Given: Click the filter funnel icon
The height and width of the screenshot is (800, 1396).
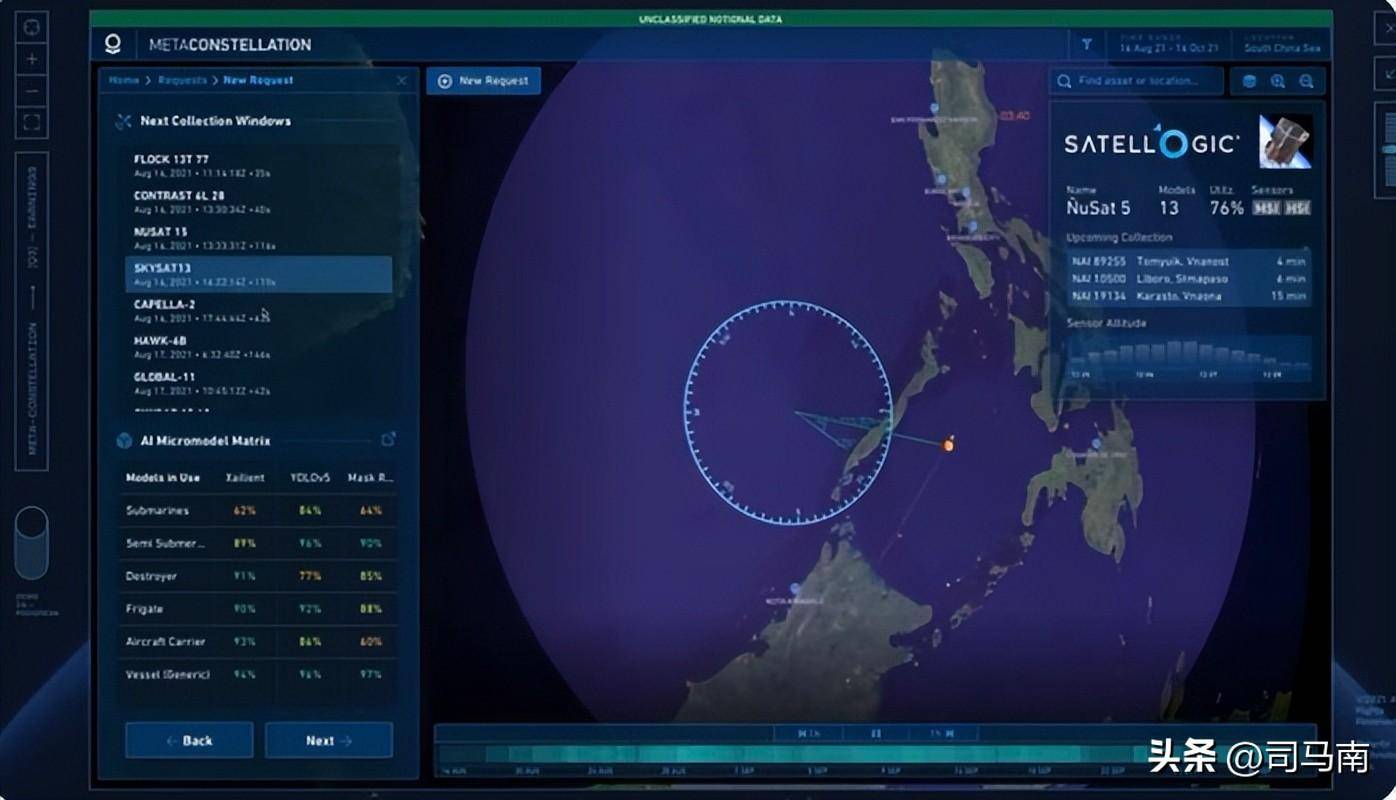Looking at the screenshot, I should point(1086,45).
